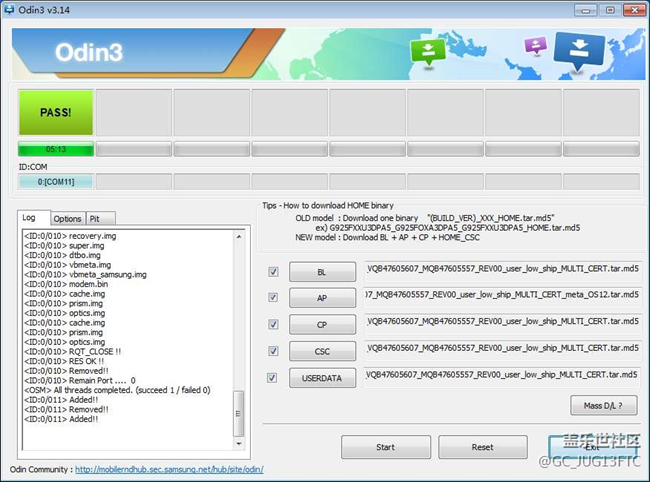
Task: Click the green PASS! status box
Action: 56,112
